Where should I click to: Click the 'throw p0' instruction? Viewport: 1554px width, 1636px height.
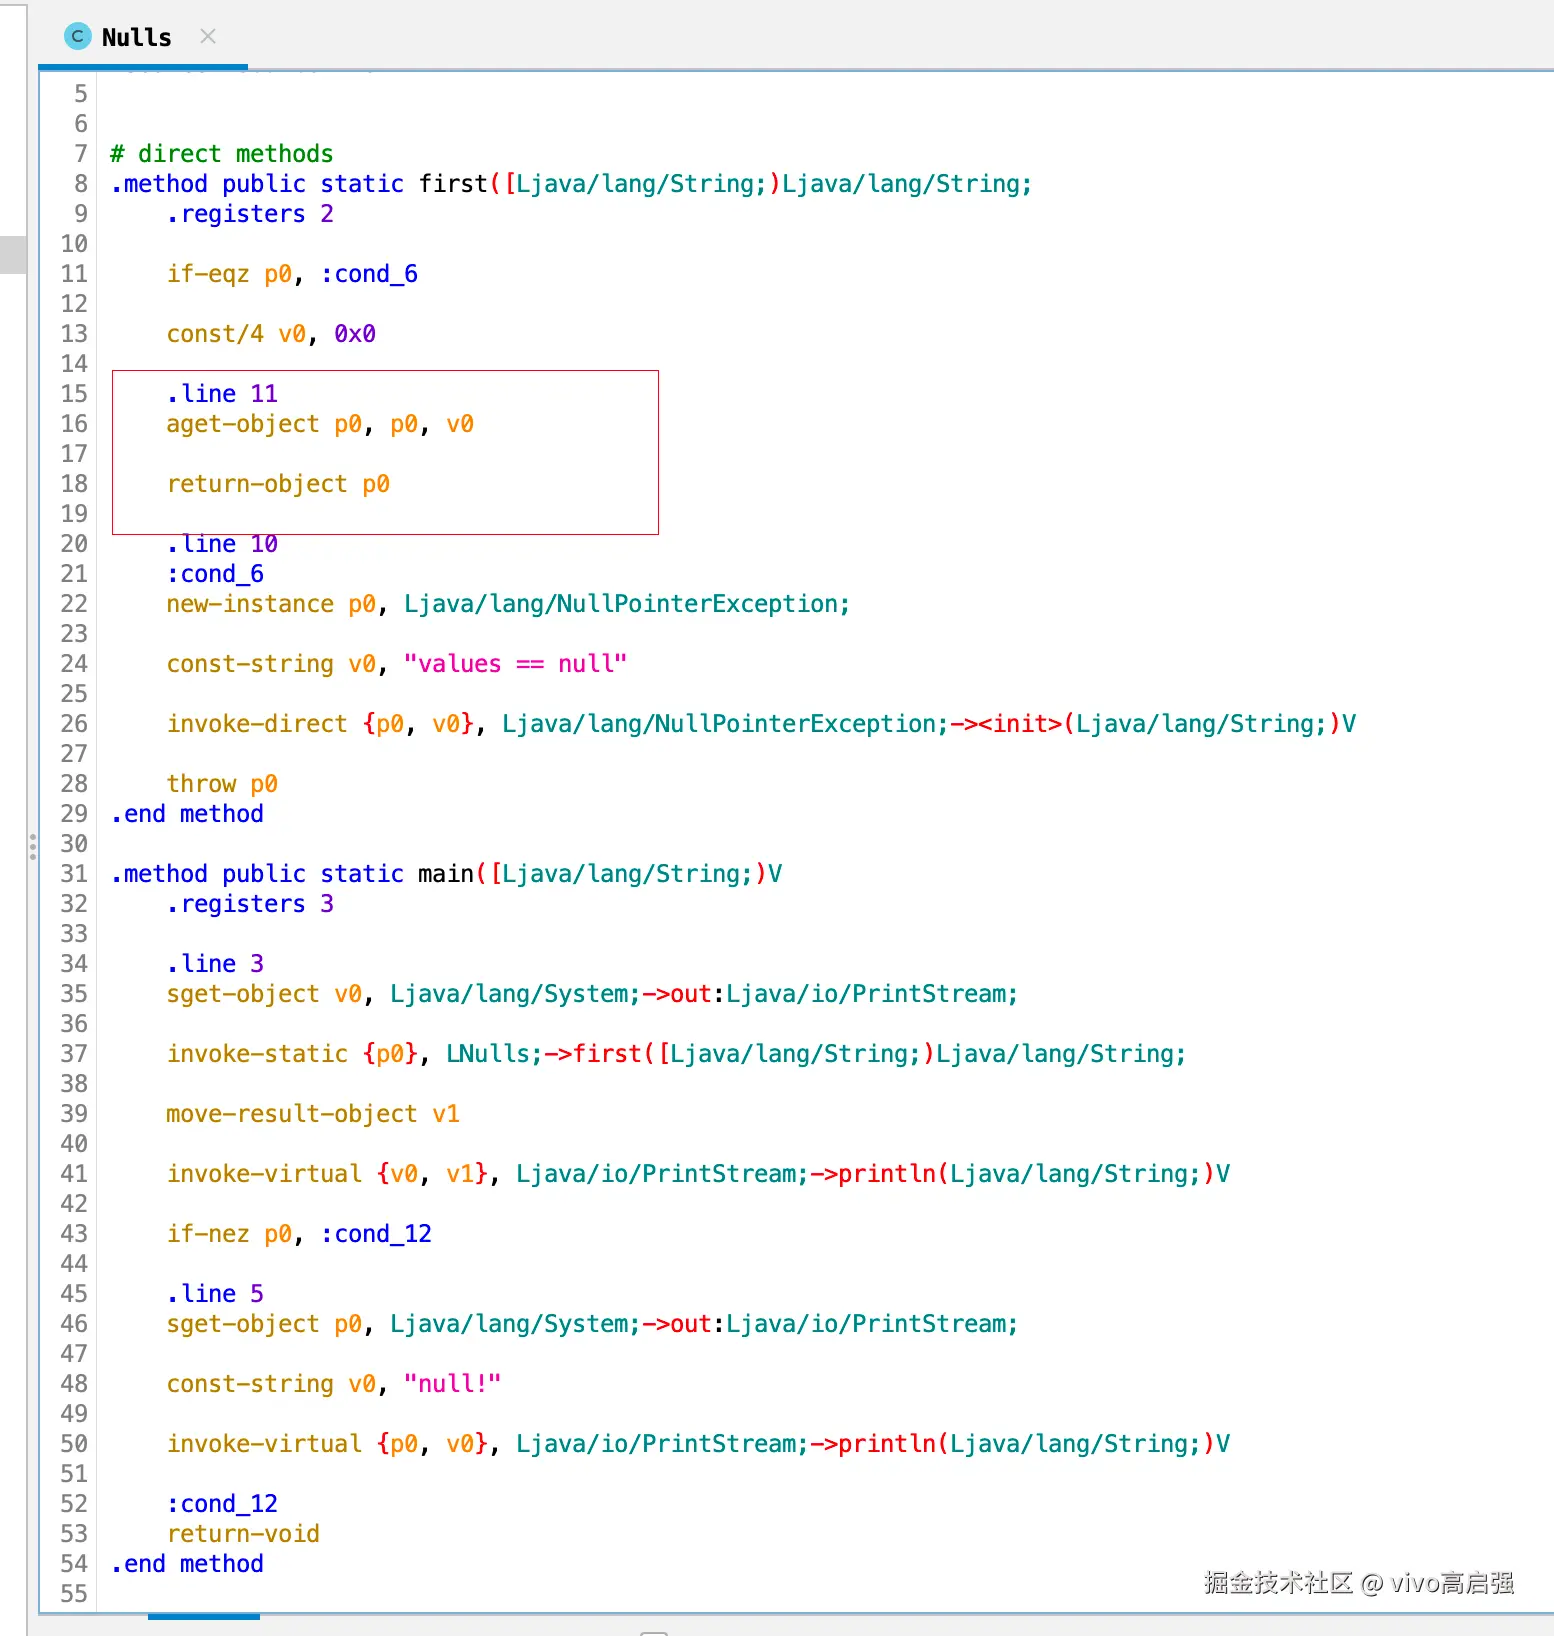point(222,784)
